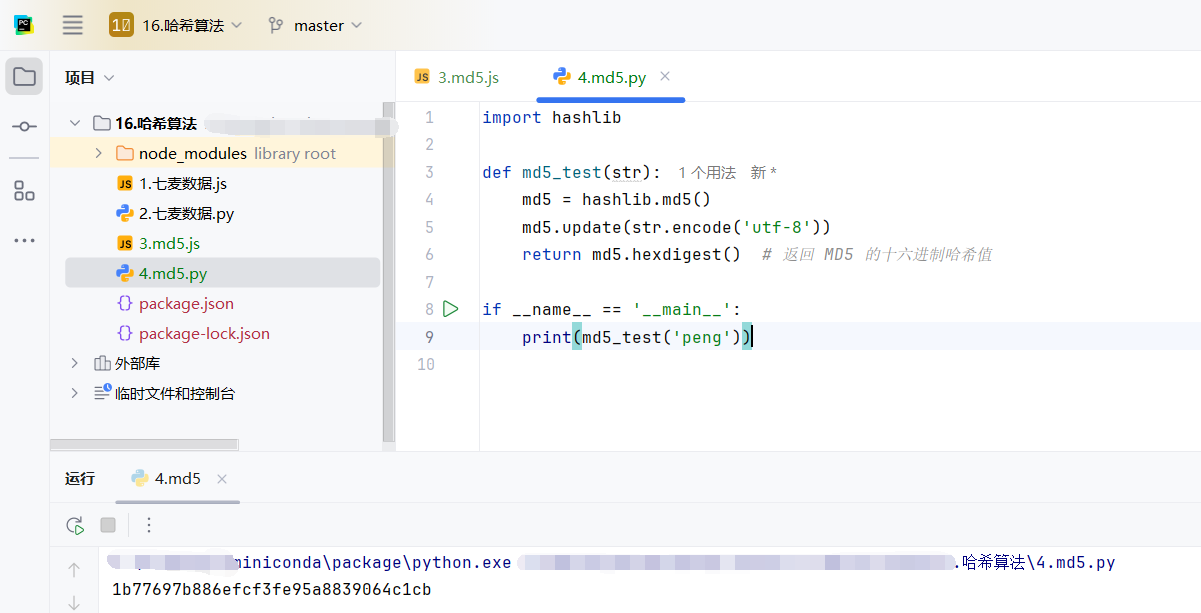1201x613 pixels.
Task: Open the Commit tool window
Action: (x=24, y=126)
